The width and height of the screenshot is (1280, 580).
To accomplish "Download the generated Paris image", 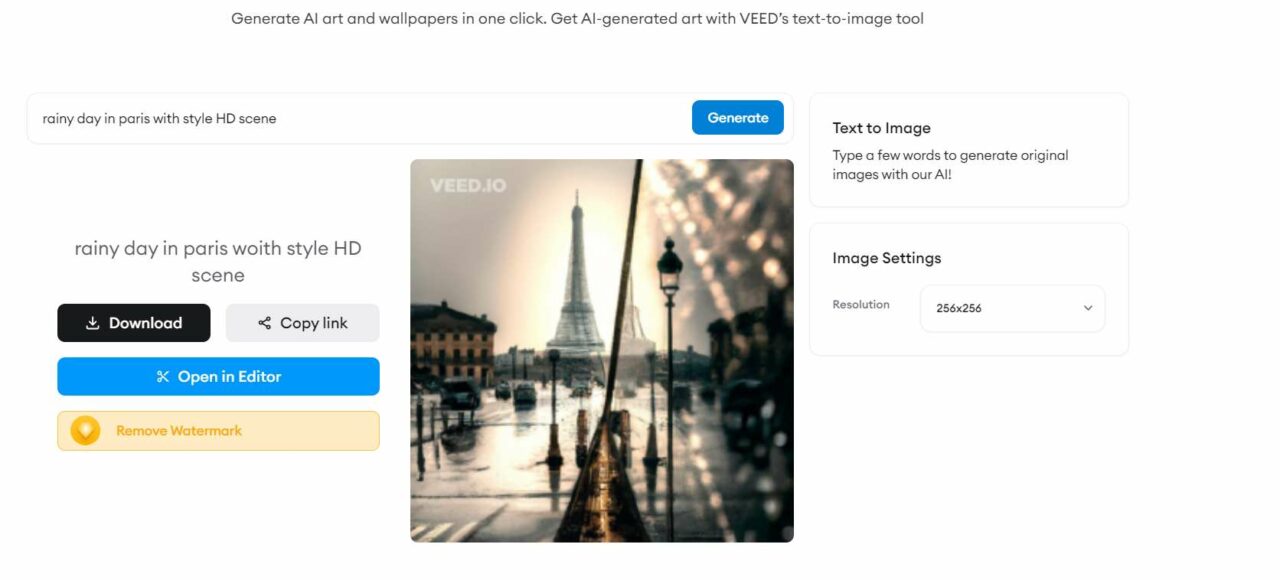I will (134, 322).
